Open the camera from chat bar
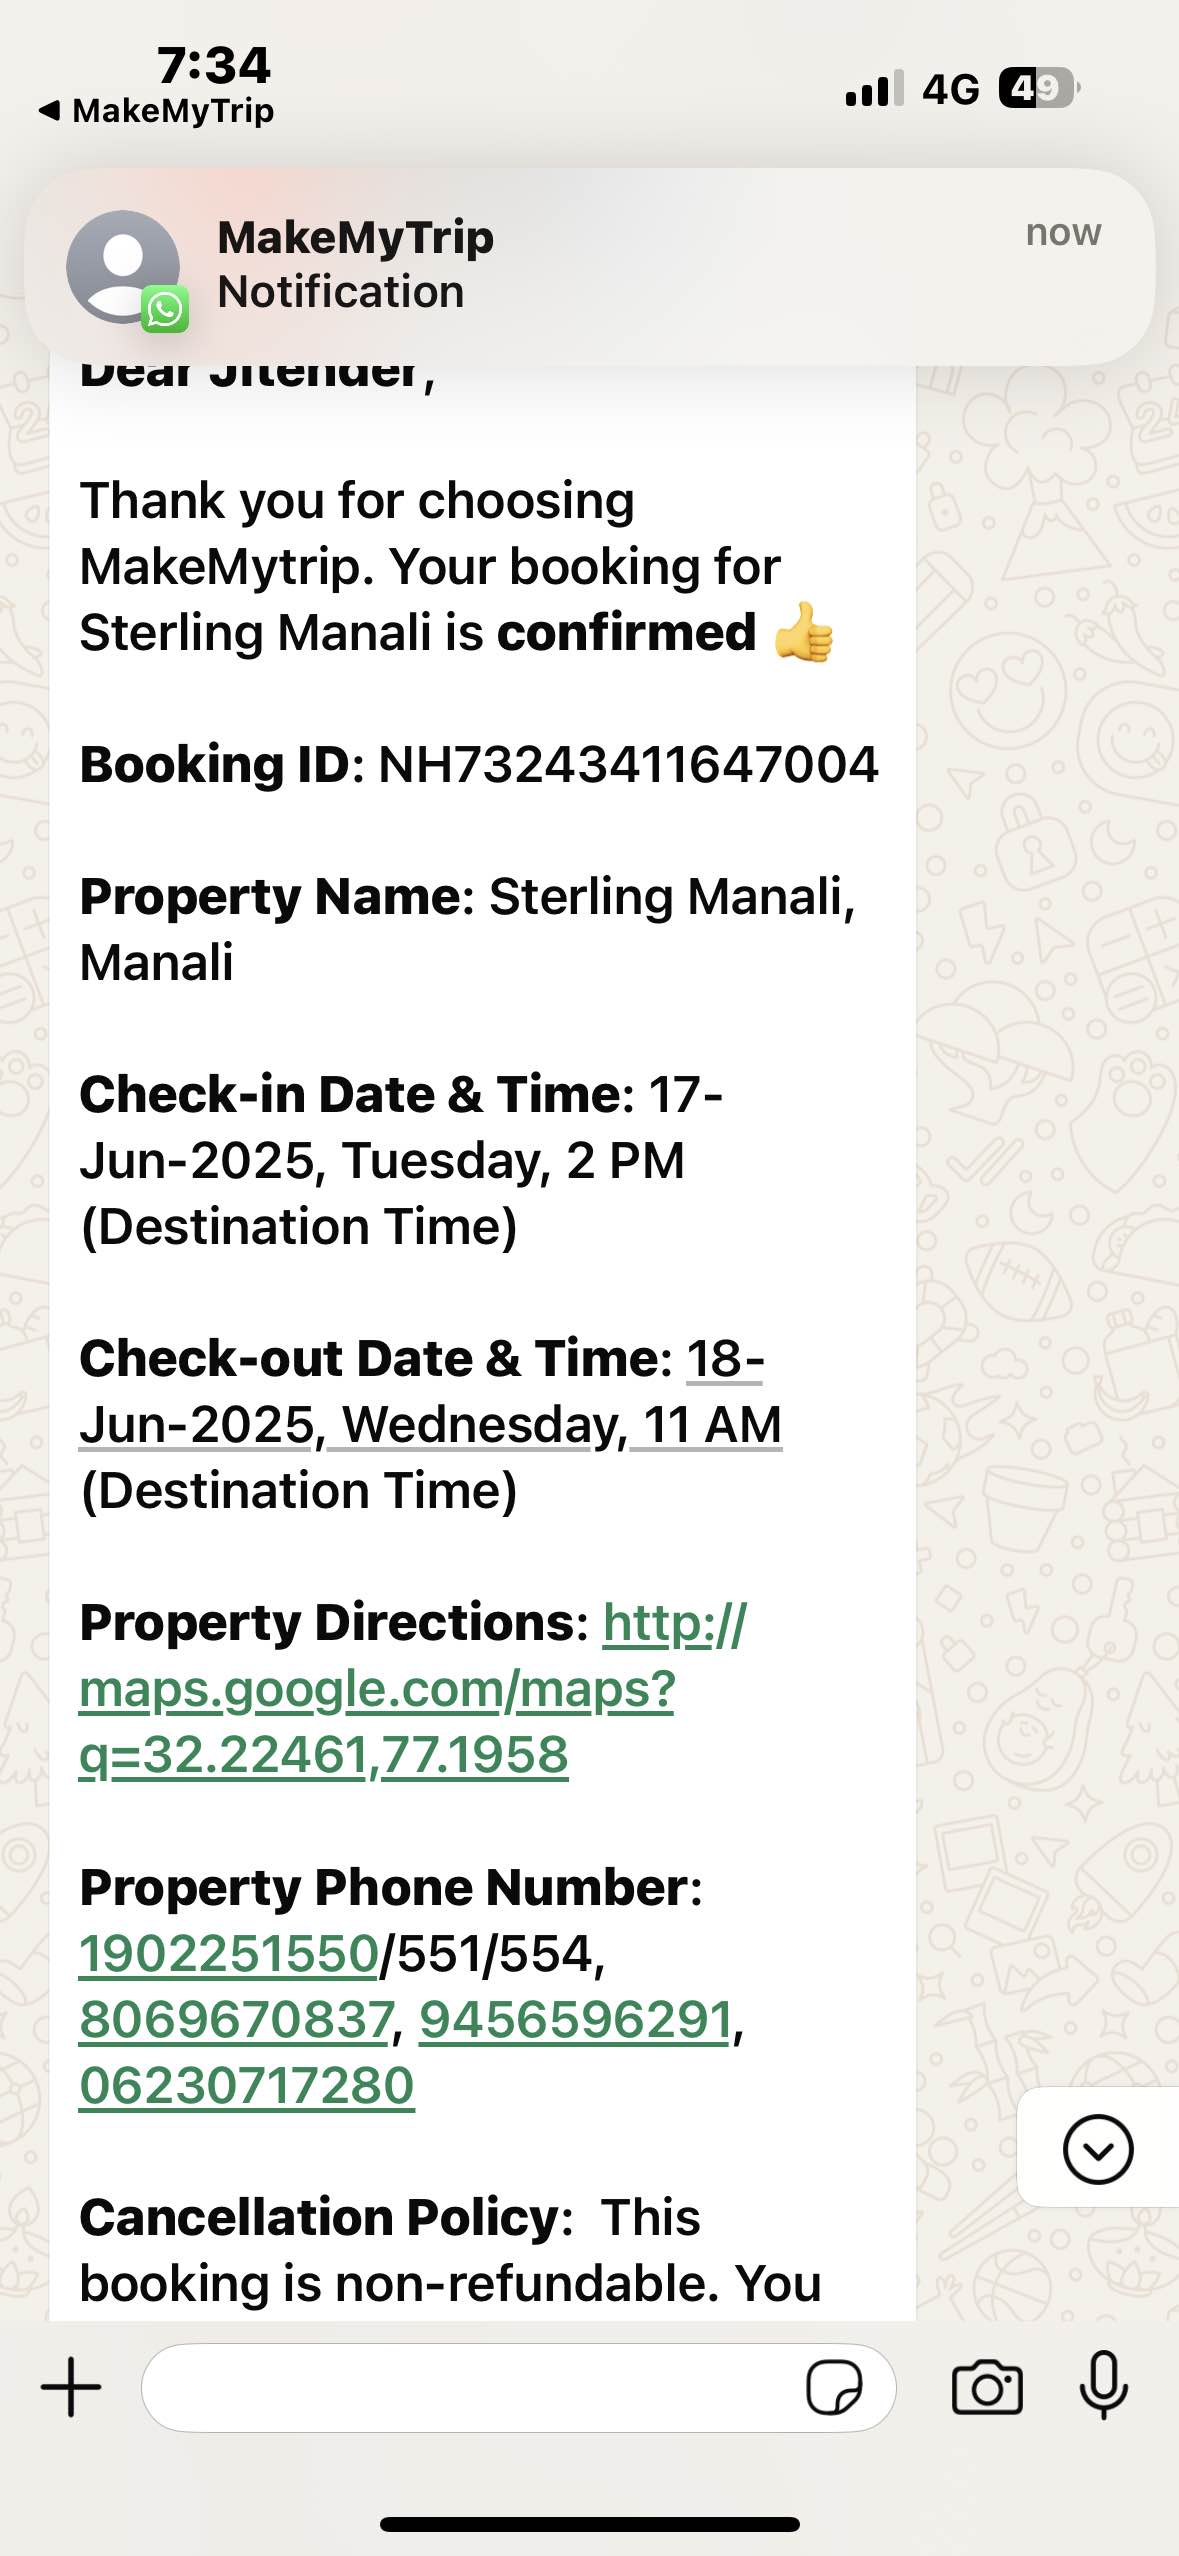The width and height of the screenshot is (1179, 2556). tap(986, 2387)
